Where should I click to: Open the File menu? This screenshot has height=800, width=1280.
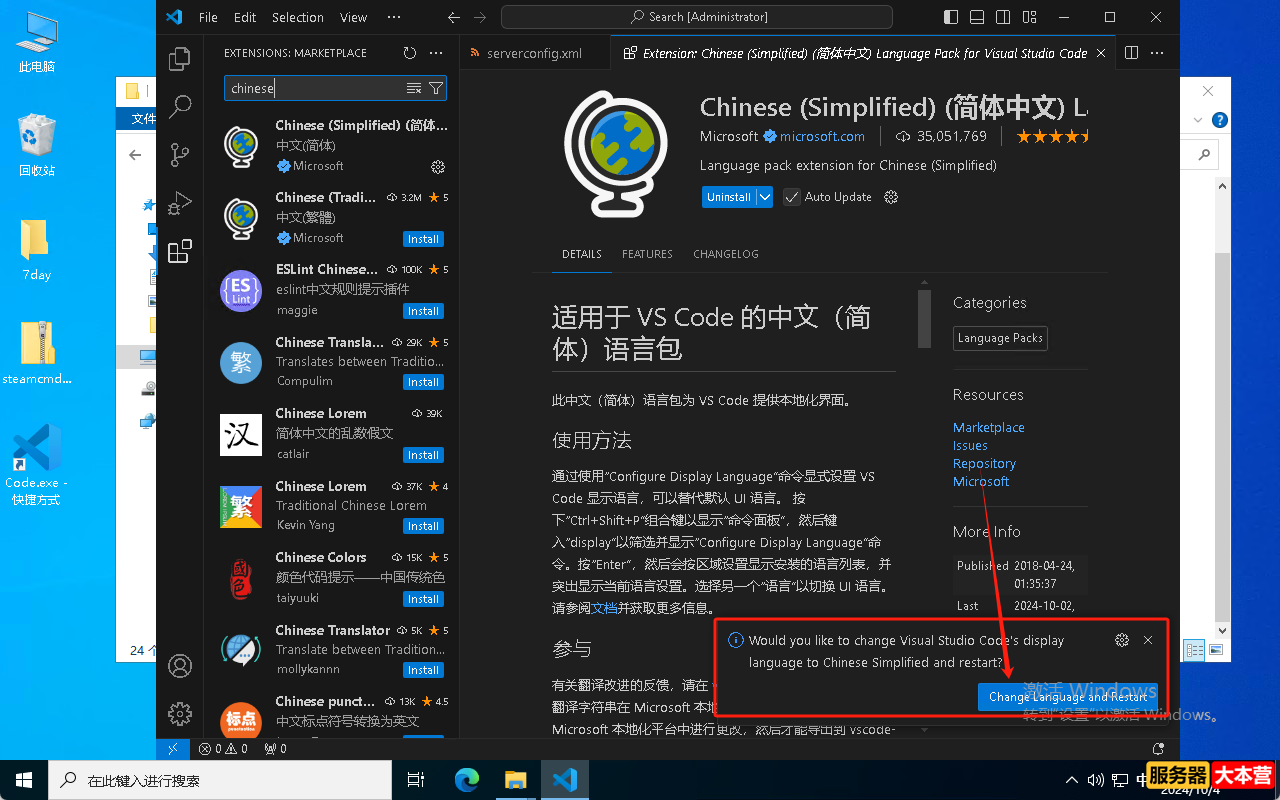point(208,17)
